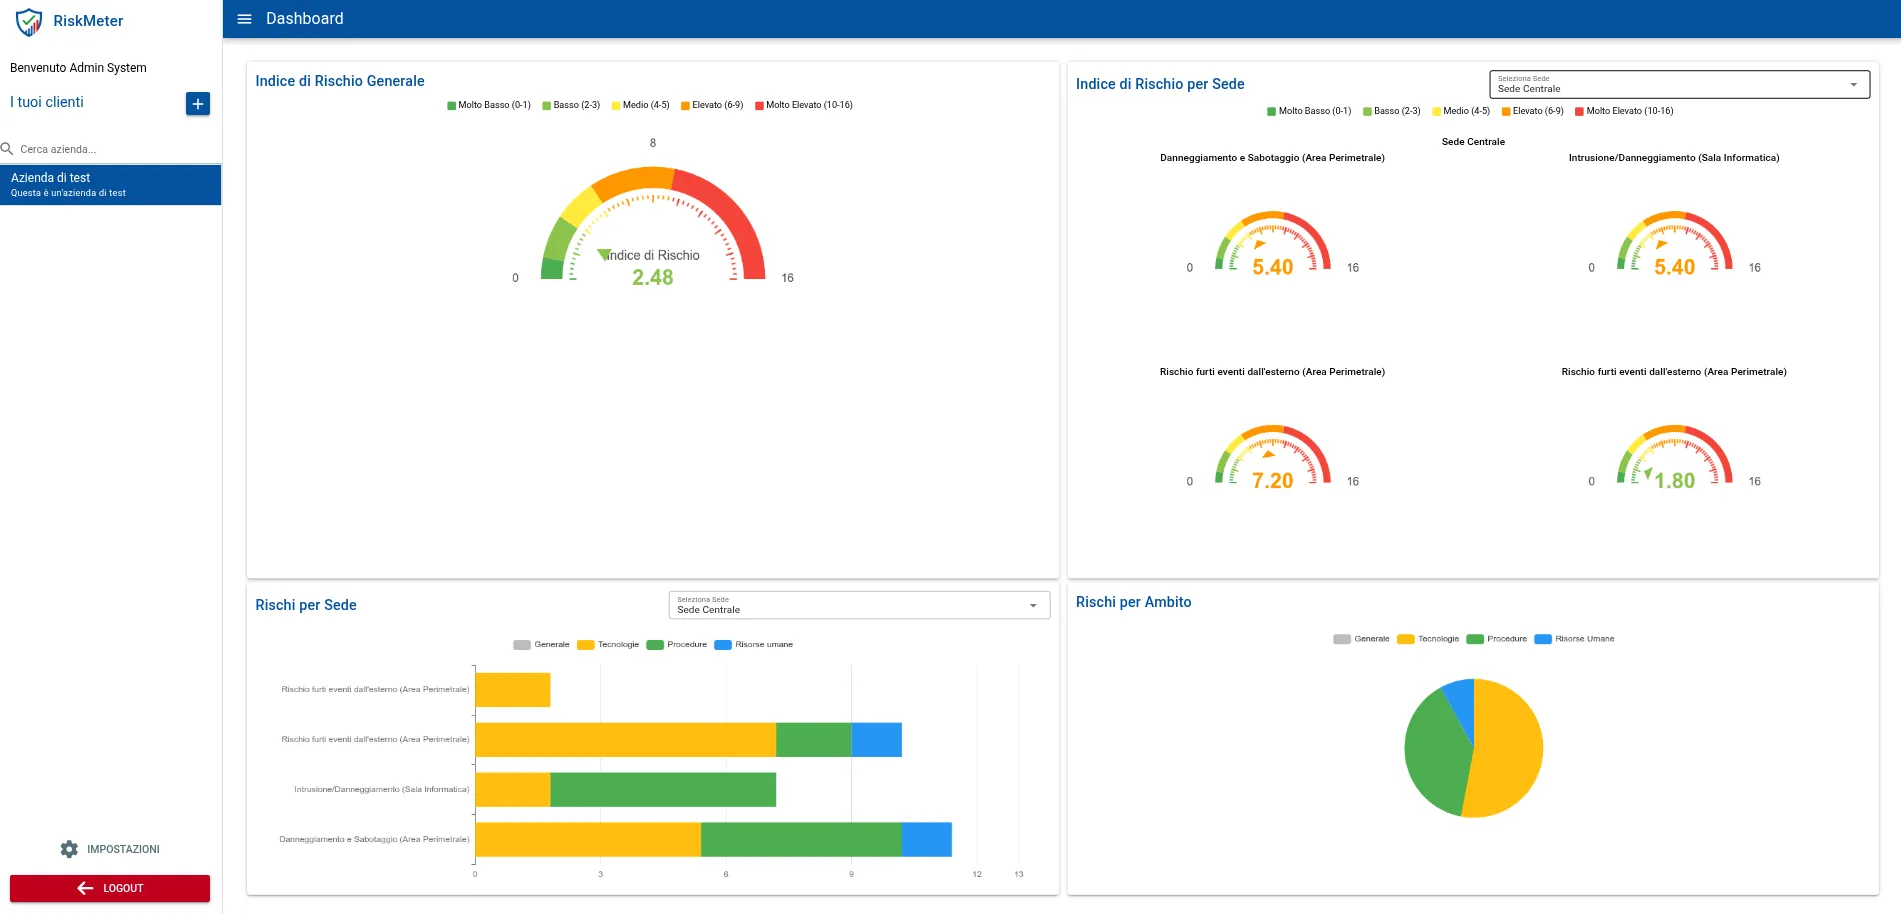The height and width of the screenshot is (914, 1901).
Task: Click Benvenuto Admin System text
Action: pos(78,68)
